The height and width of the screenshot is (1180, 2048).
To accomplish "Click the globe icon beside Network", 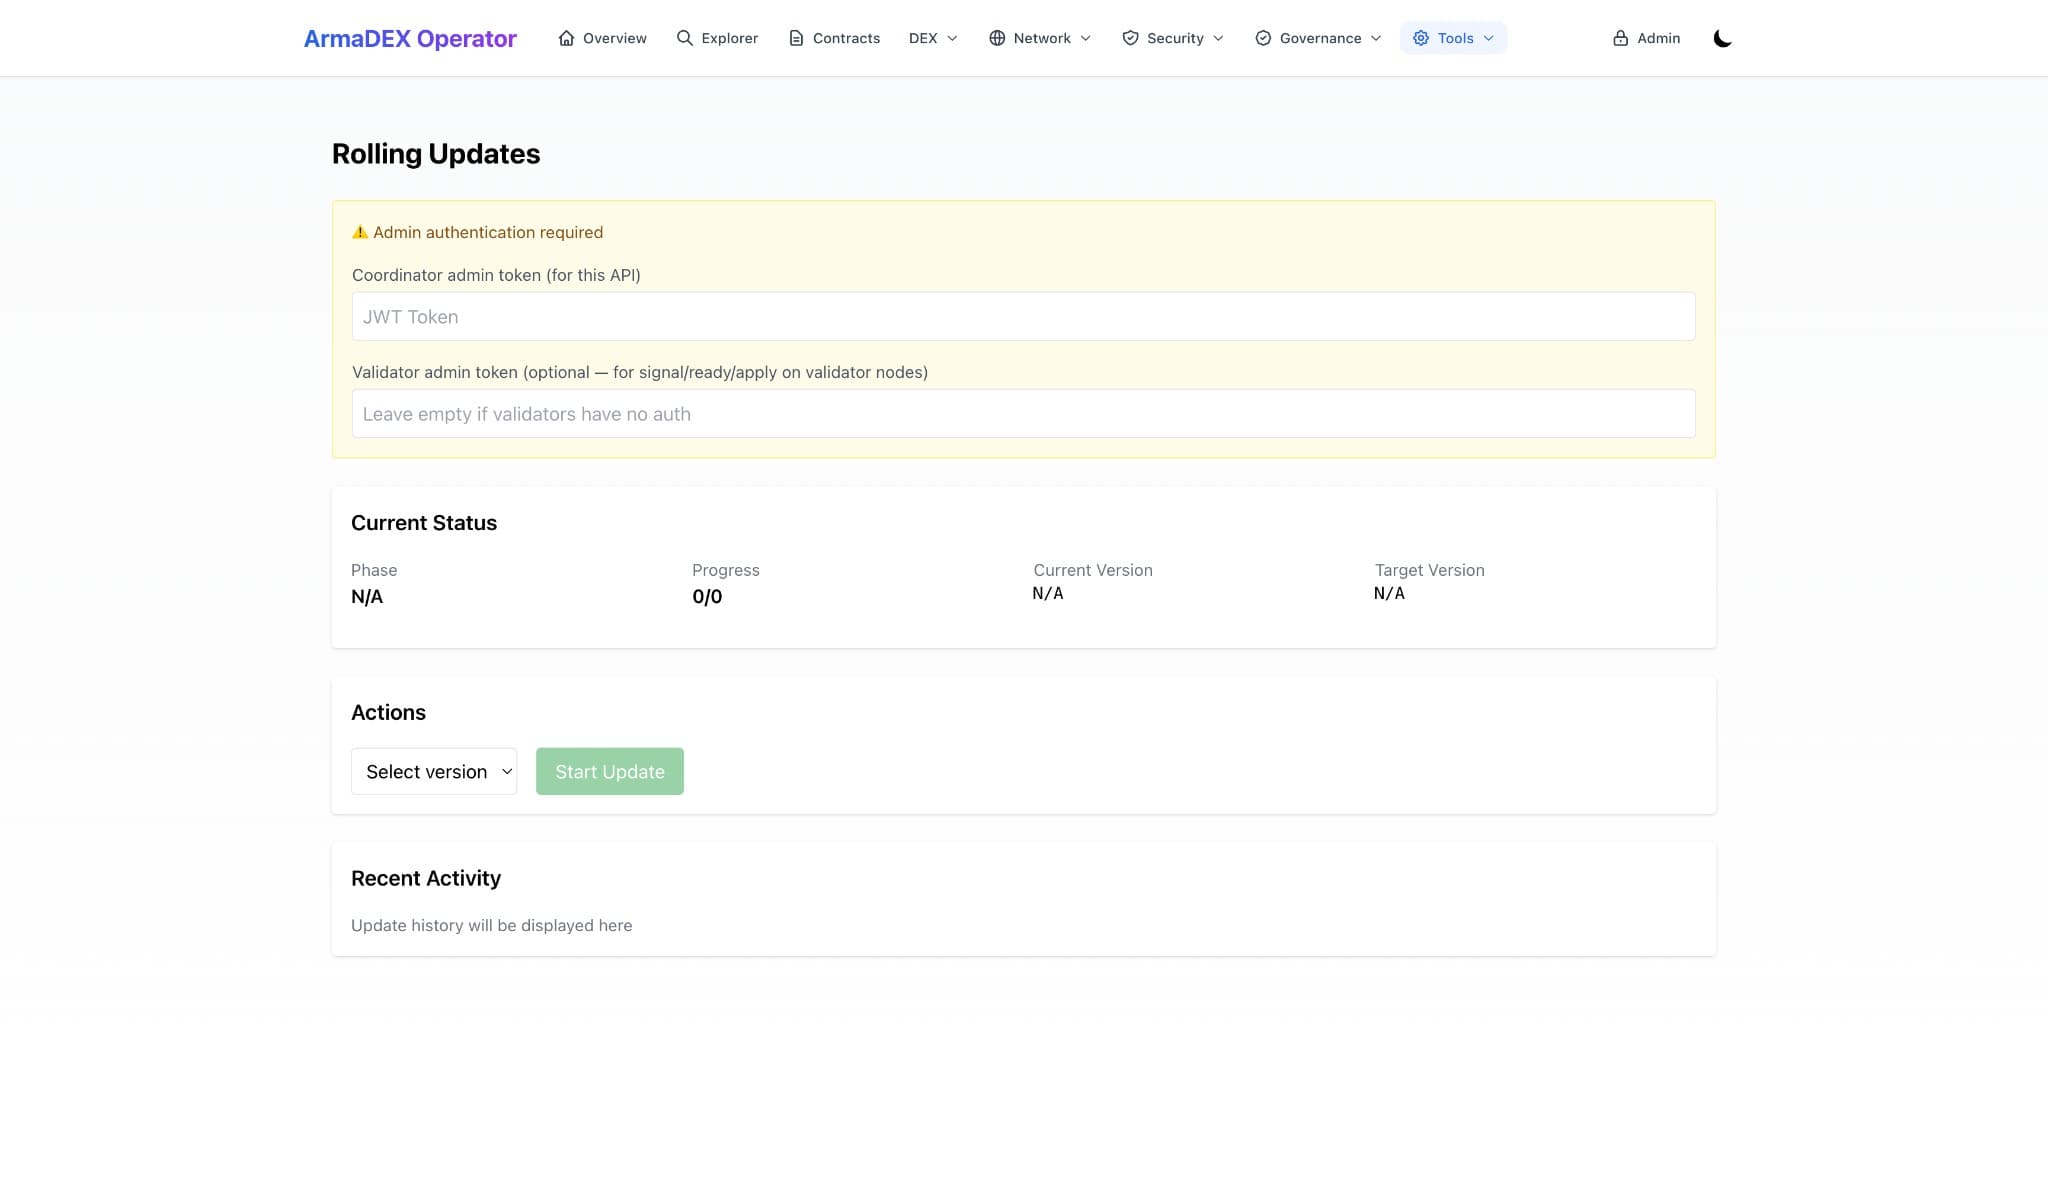I will point(996,38).
